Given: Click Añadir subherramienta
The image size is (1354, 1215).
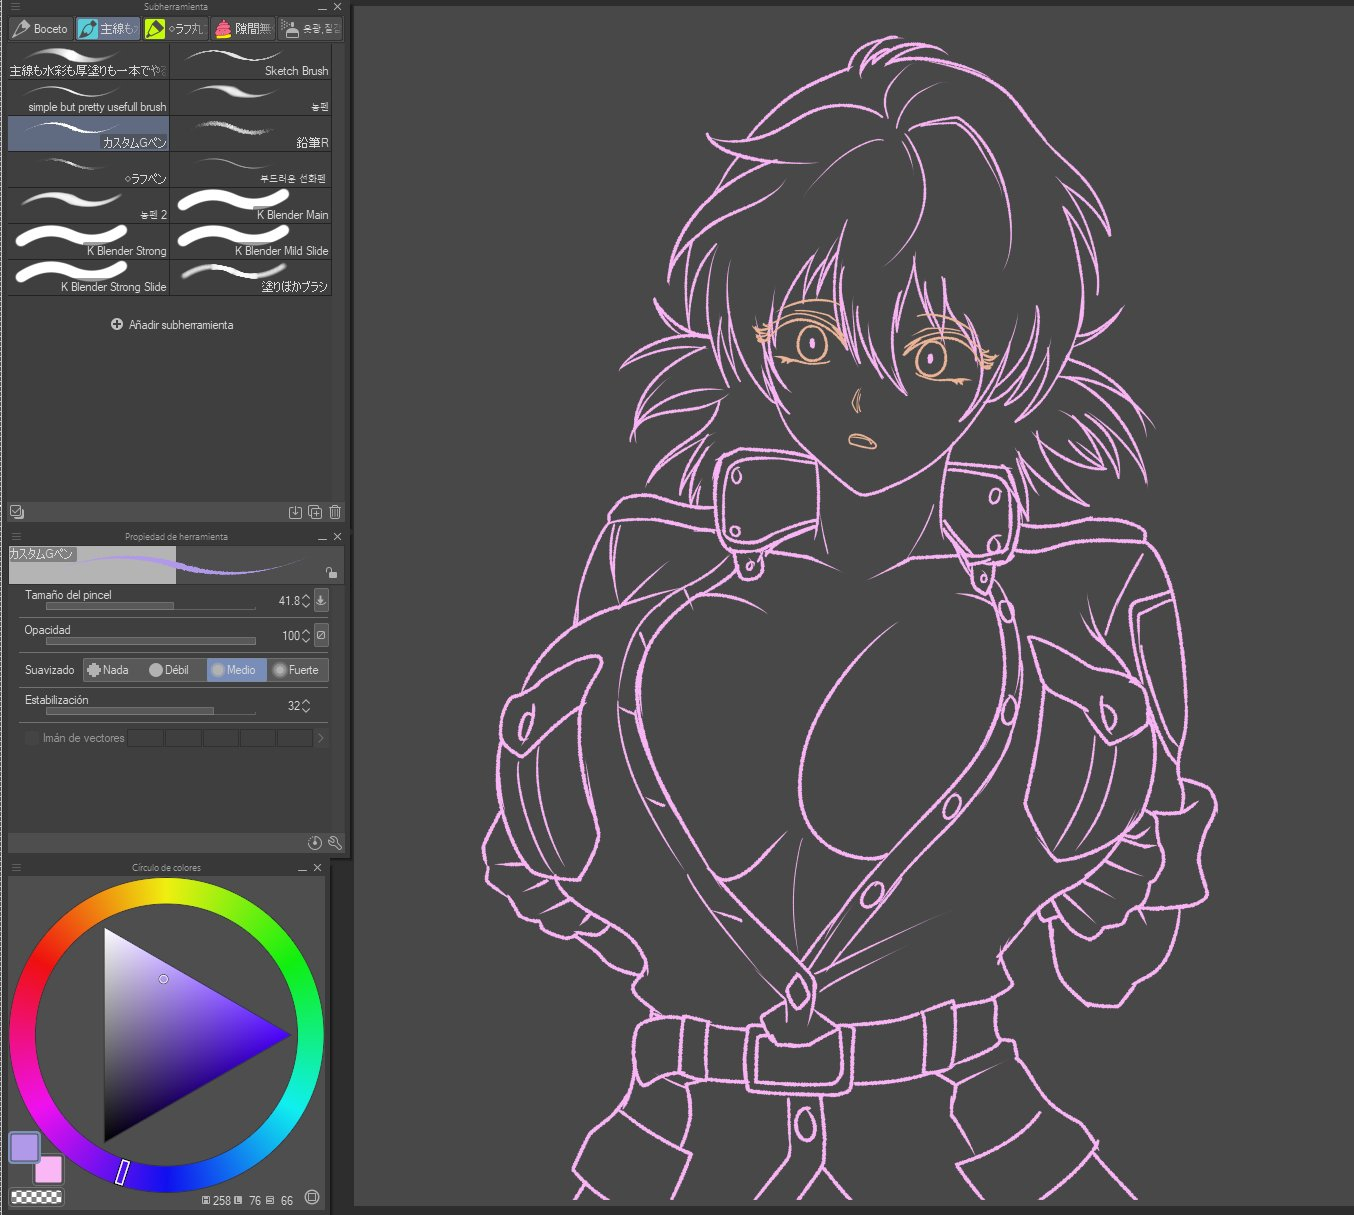Looking at the screenshot, I should [172, 325].
